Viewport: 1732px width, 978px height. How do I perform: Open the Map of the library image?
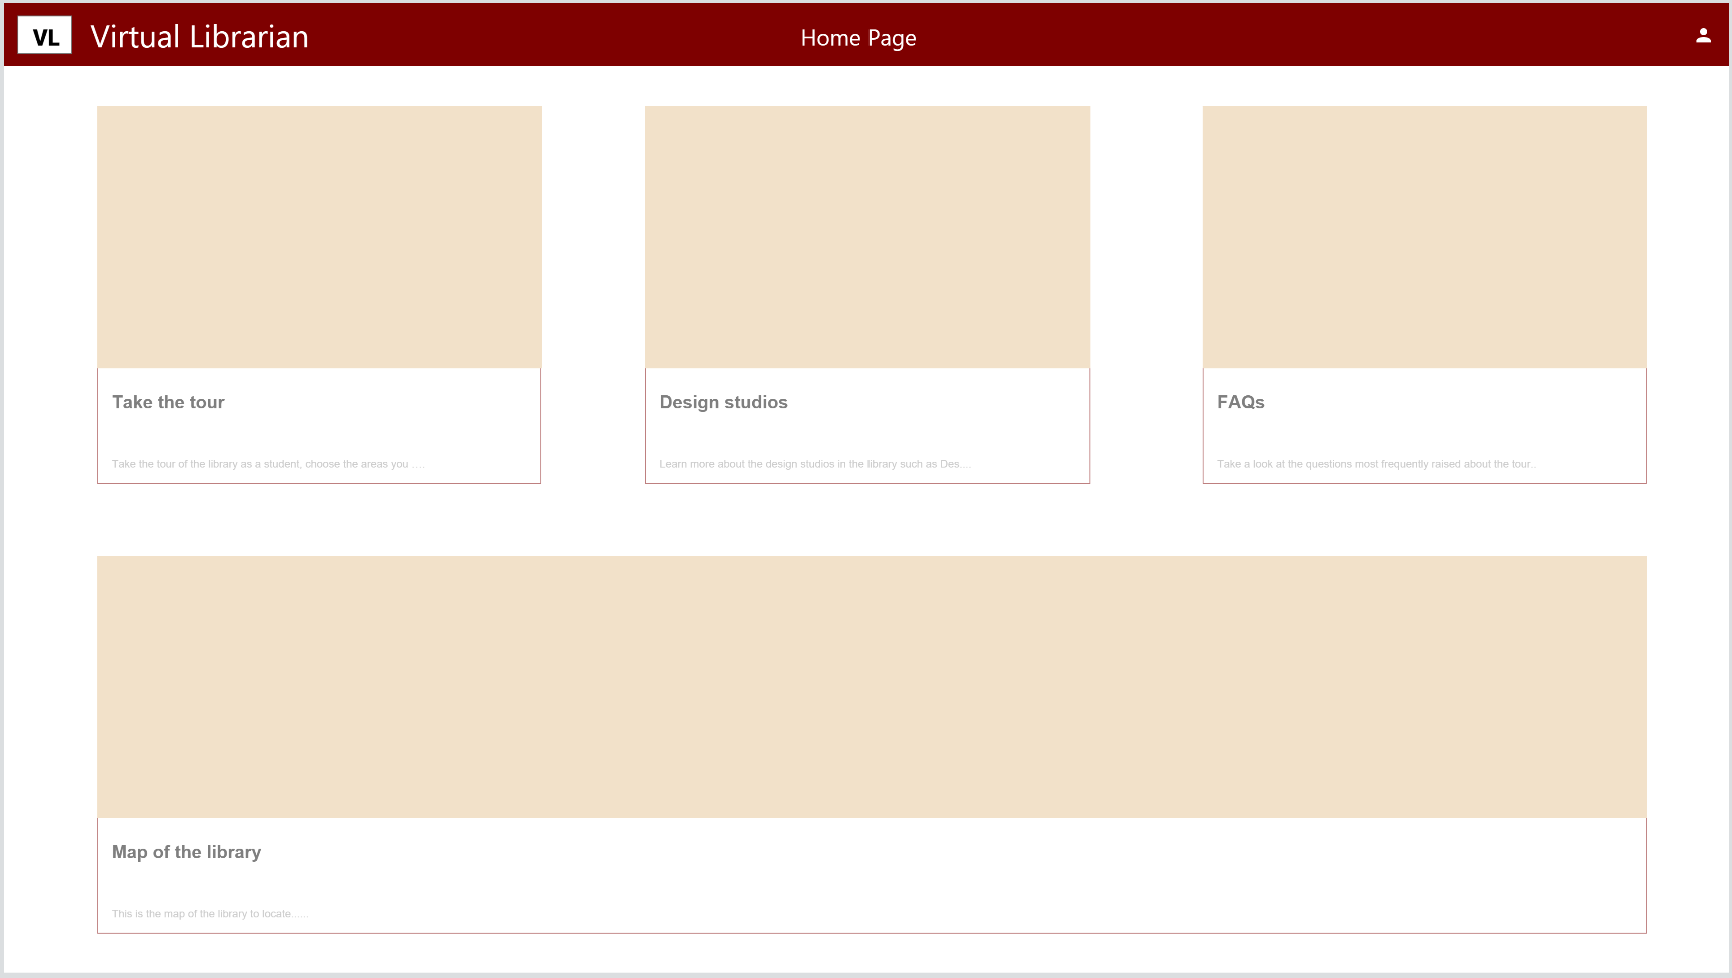[x=871, y=687]
